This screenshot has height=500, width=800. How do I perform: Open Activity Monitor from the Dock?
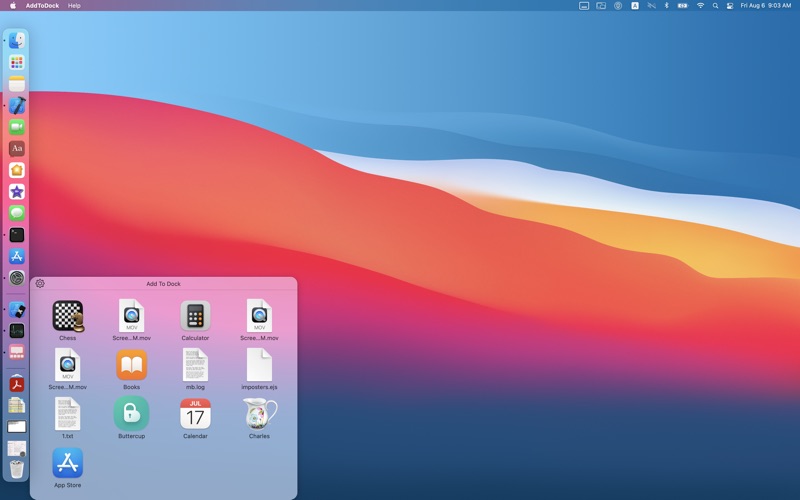pos(17,331)
